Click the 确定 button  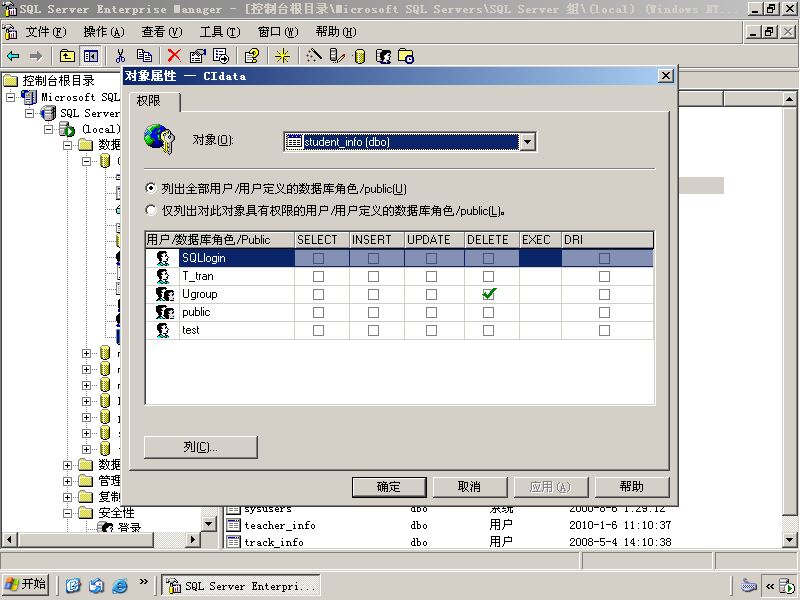389,487
